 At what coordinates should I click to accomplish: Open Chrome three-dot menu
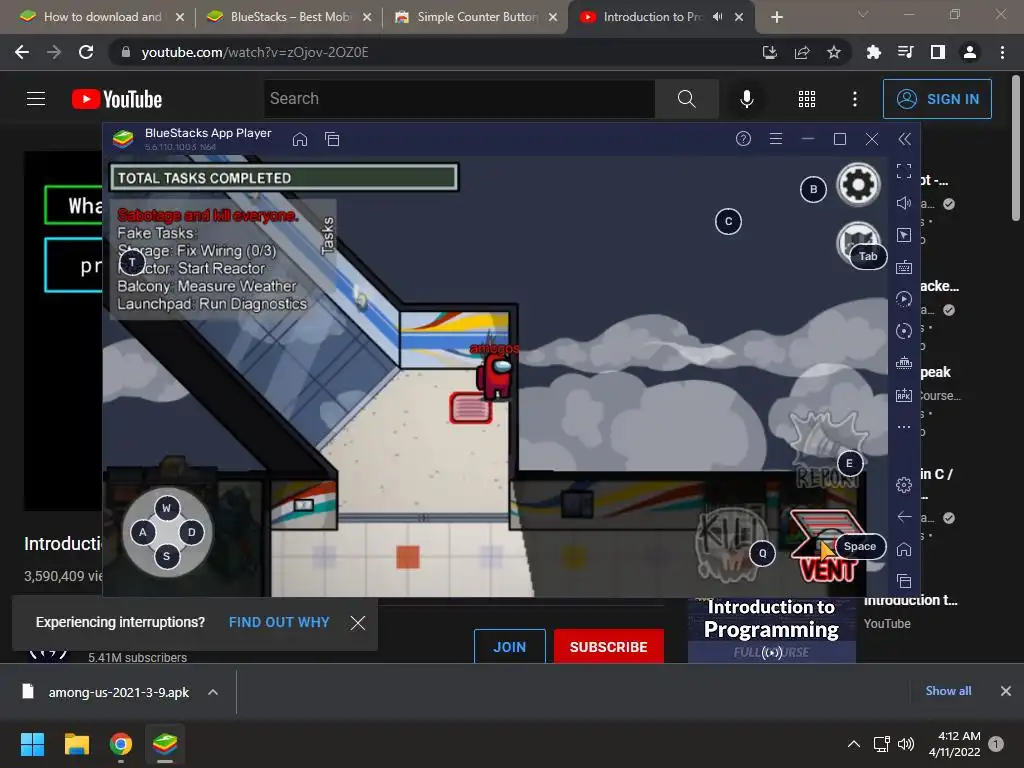pos(1002,52)
